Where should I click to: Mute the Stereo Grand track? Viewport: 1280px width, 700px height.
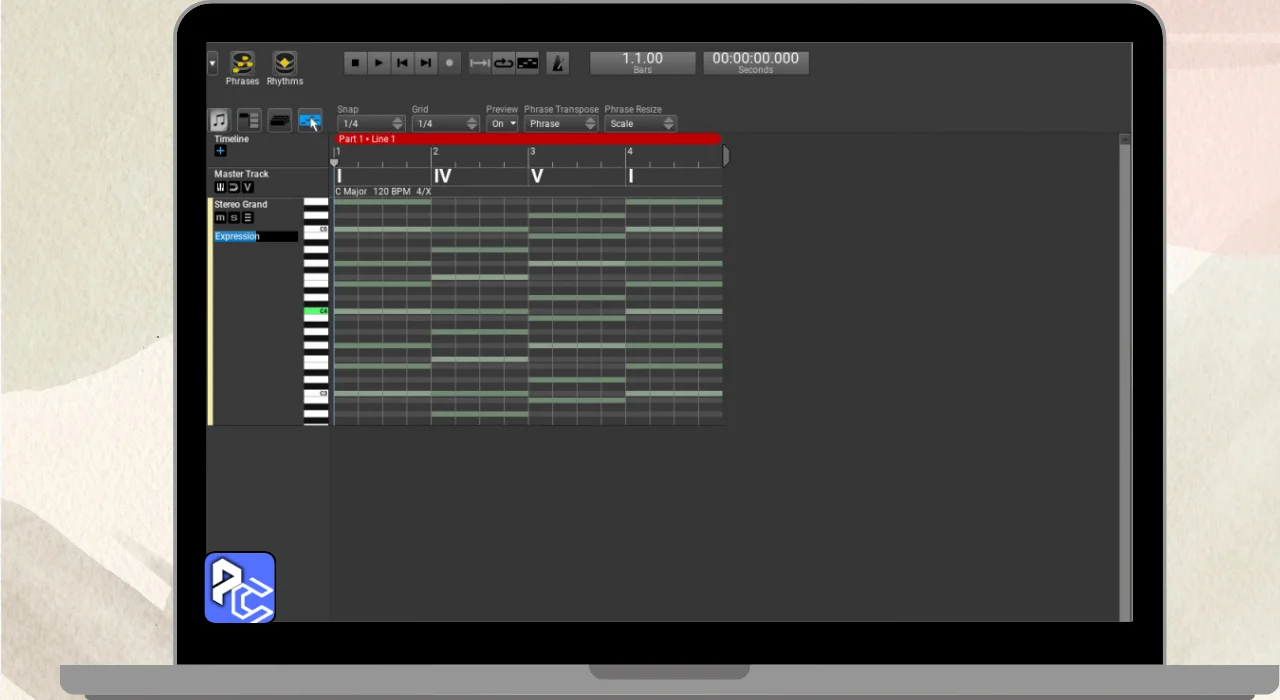[x=220, y=218]
